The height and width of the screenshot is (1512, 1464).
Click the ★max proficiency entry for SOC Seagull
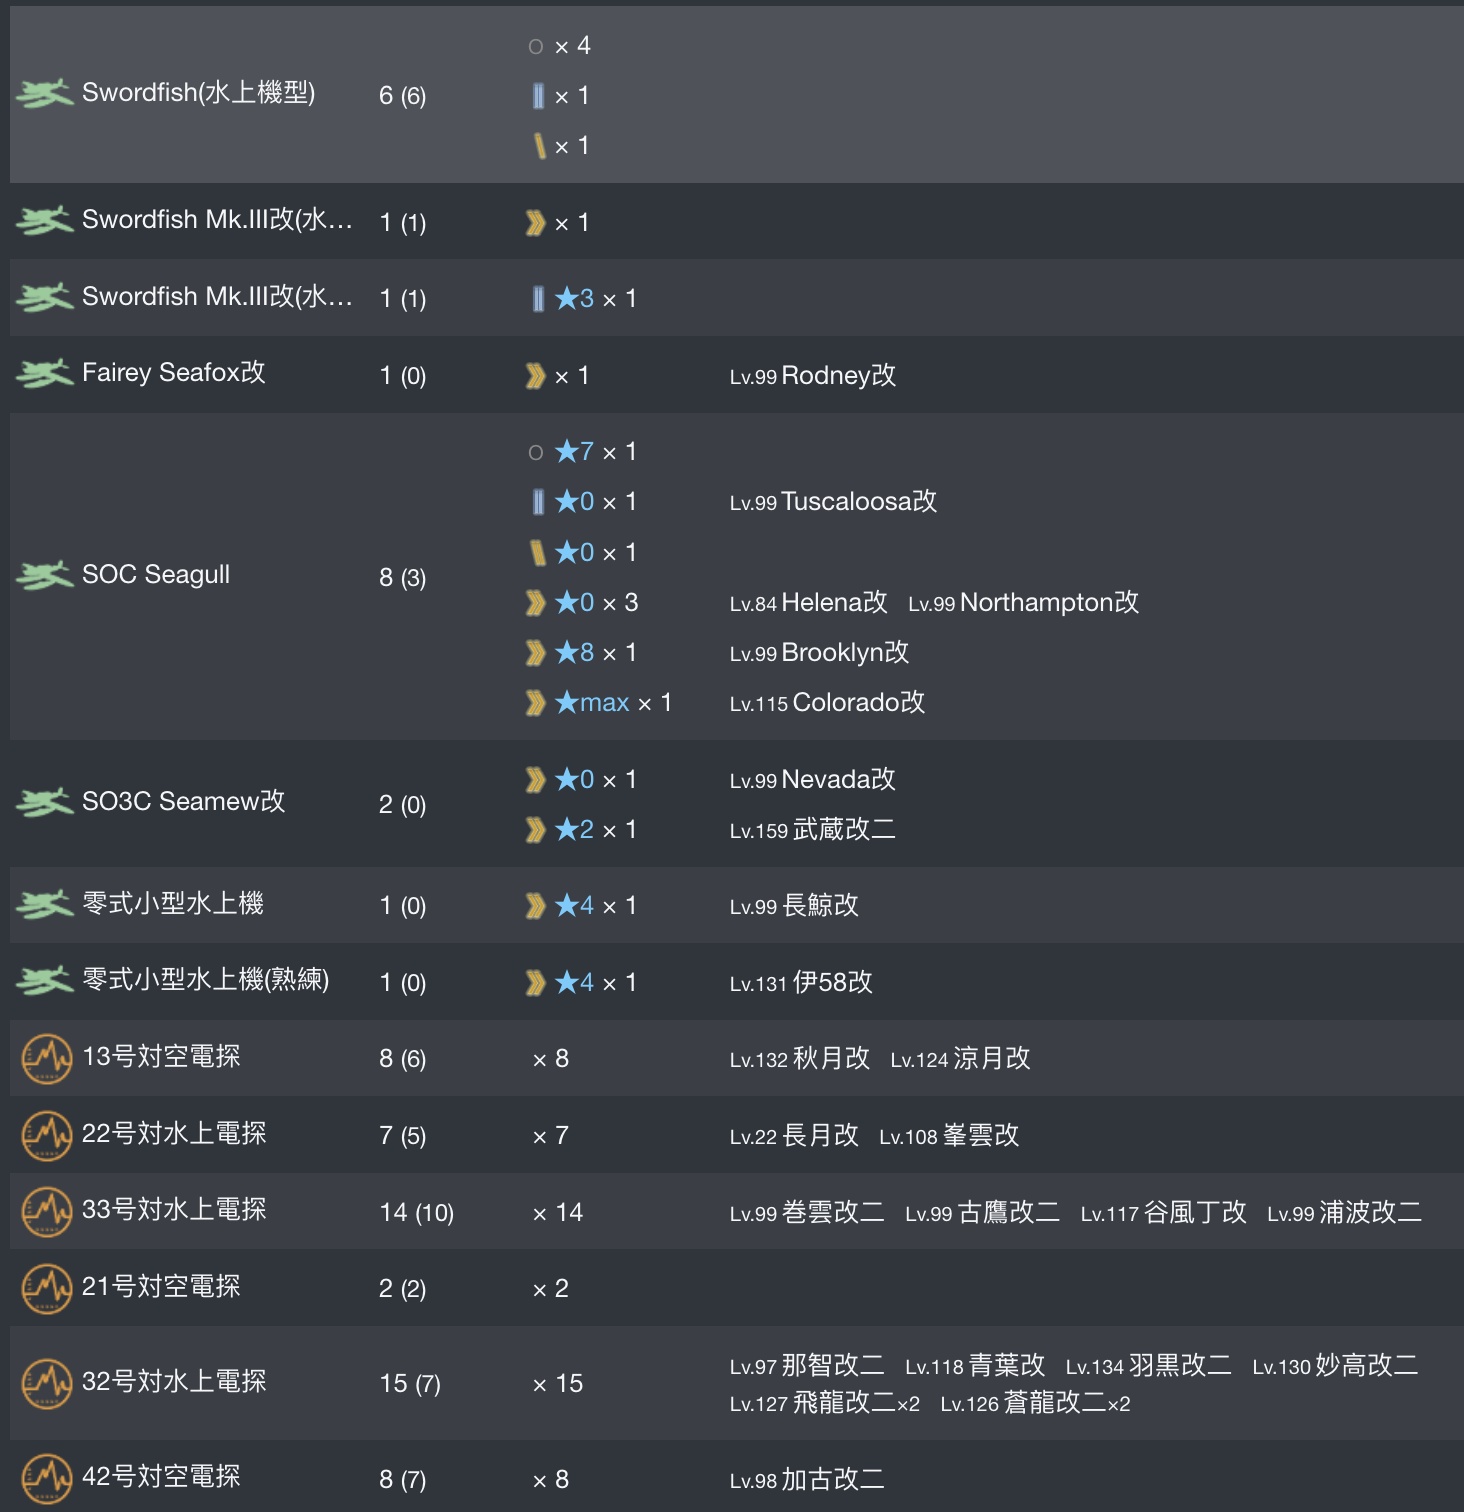click(599, 703)
